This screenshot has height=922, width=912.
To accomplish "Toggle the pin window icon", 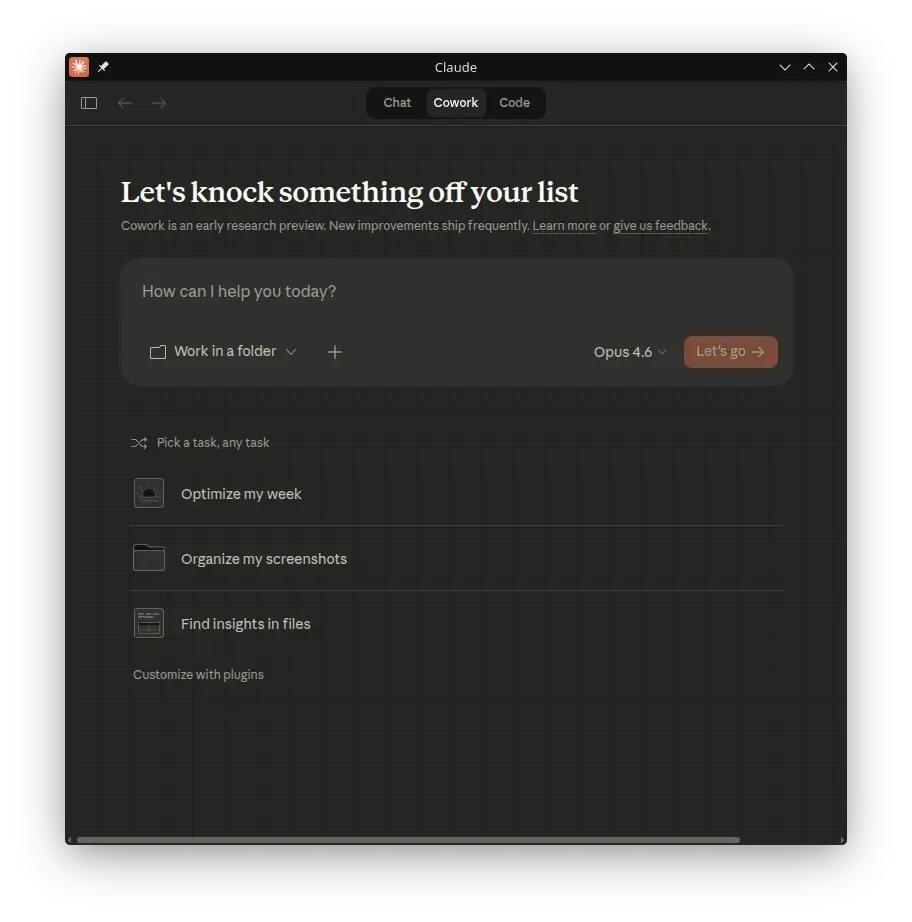I will pos(102,66).
